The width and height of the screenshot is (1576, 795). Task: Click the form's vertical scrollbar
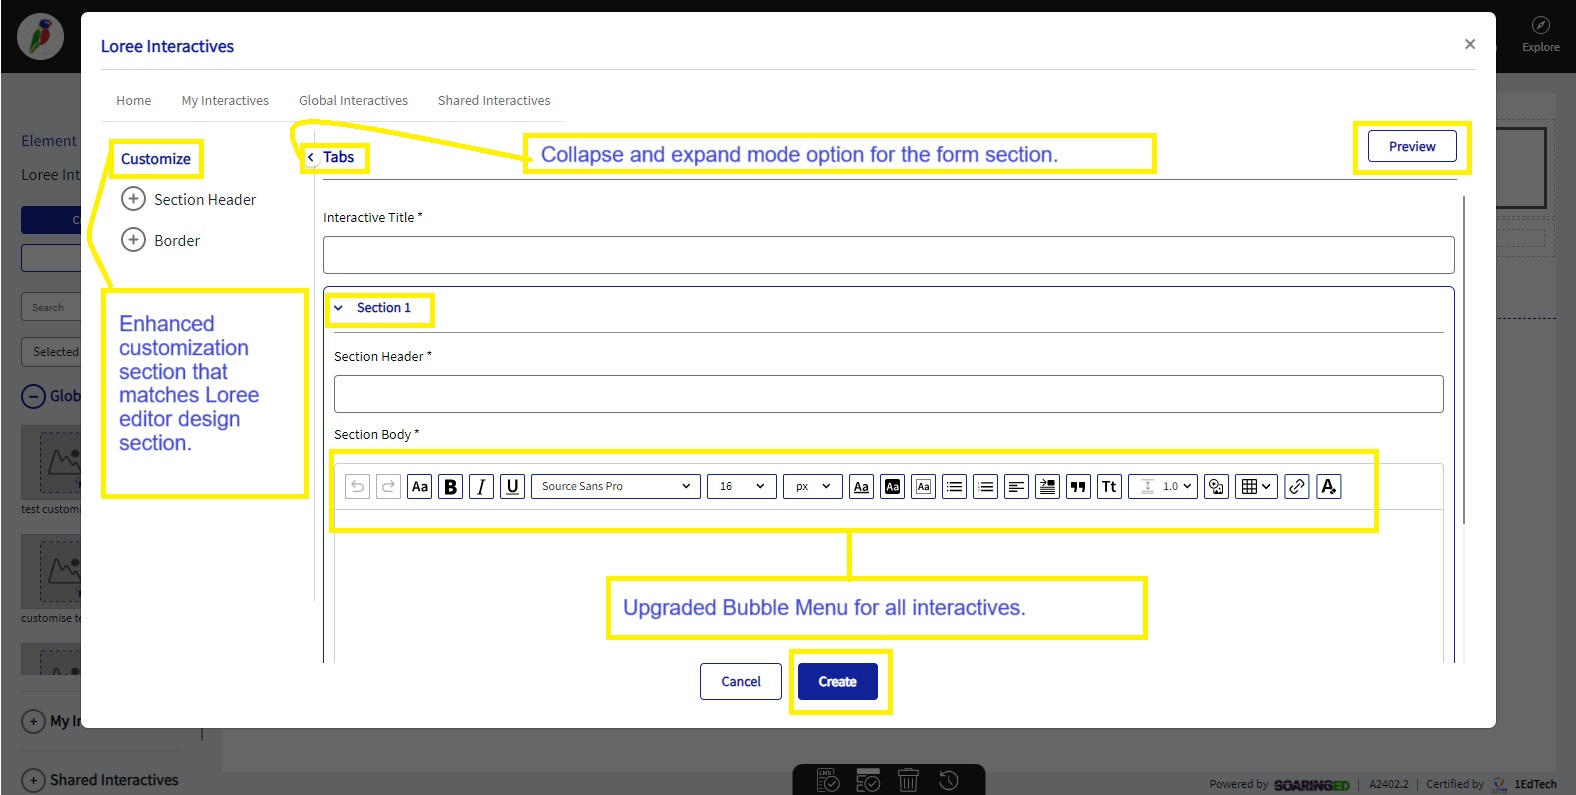click(1464, 360)
